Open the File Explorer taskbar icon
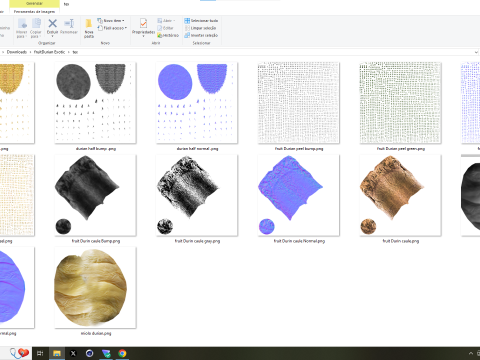 click(57, 353)
